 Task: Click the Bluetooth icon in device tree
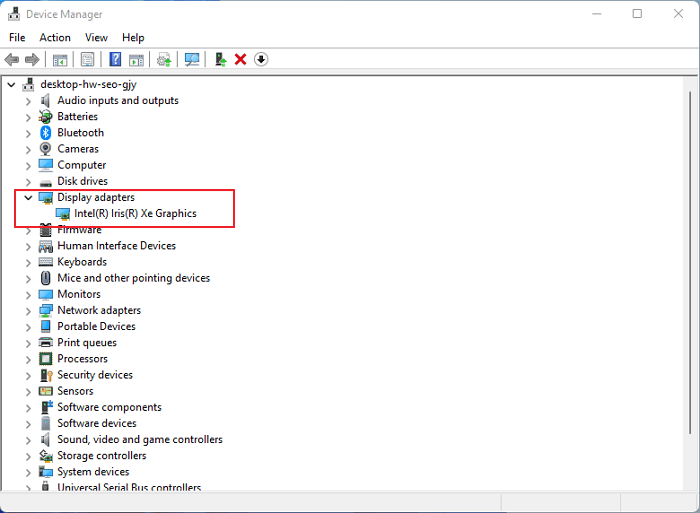pyautogui.click(x=46, y=133)
